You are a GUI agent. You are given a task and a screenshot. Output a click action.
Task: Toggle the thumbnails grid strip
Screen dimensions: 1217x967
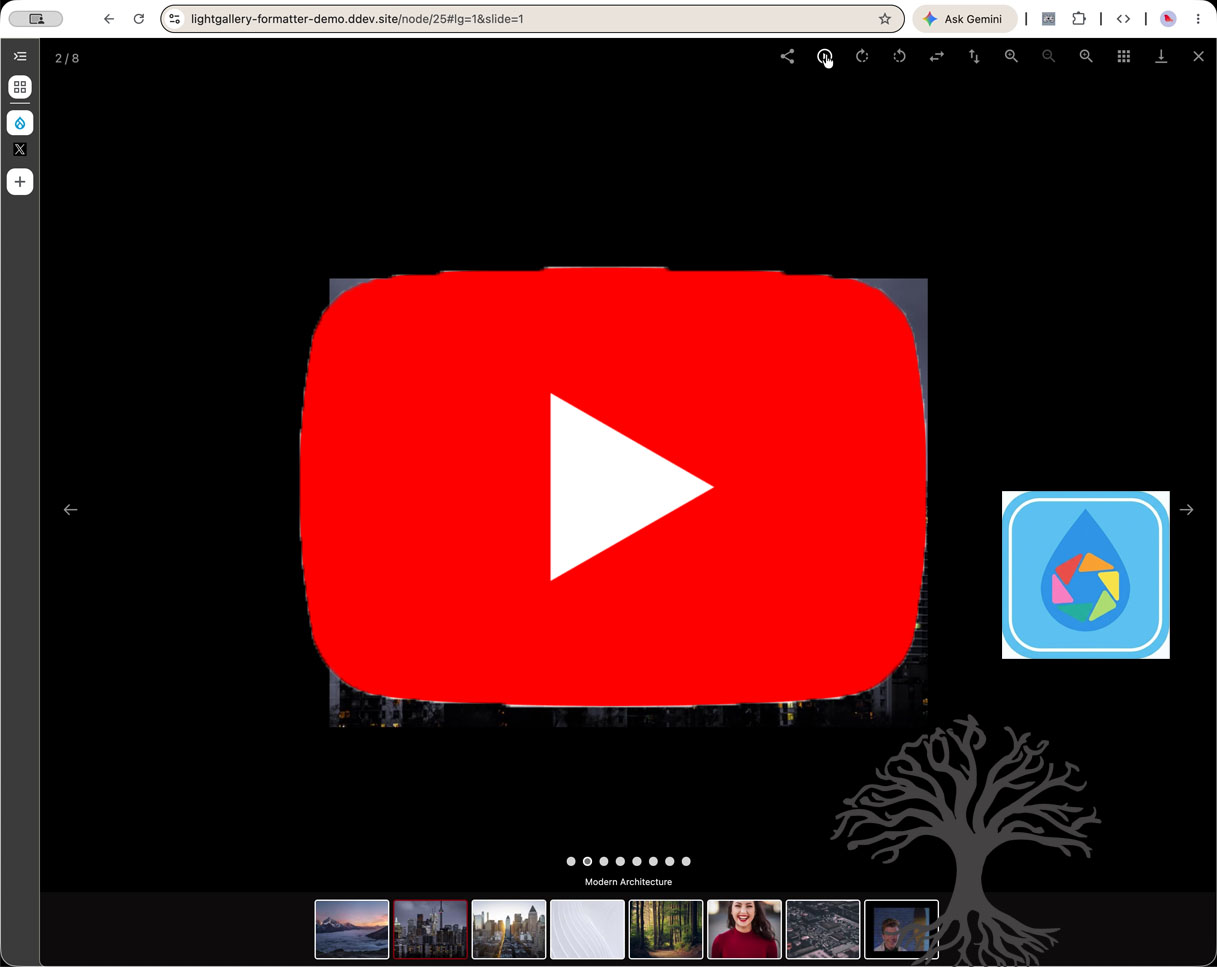(x=1124, y=57)
